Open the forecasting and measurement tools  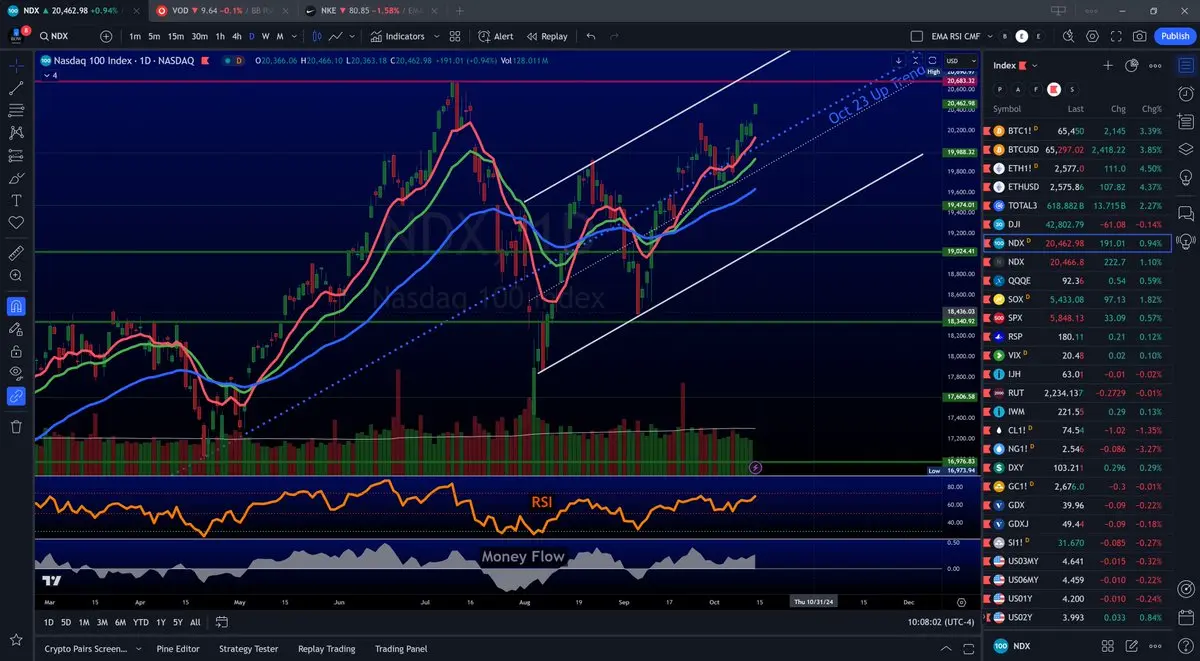point(16,155)
